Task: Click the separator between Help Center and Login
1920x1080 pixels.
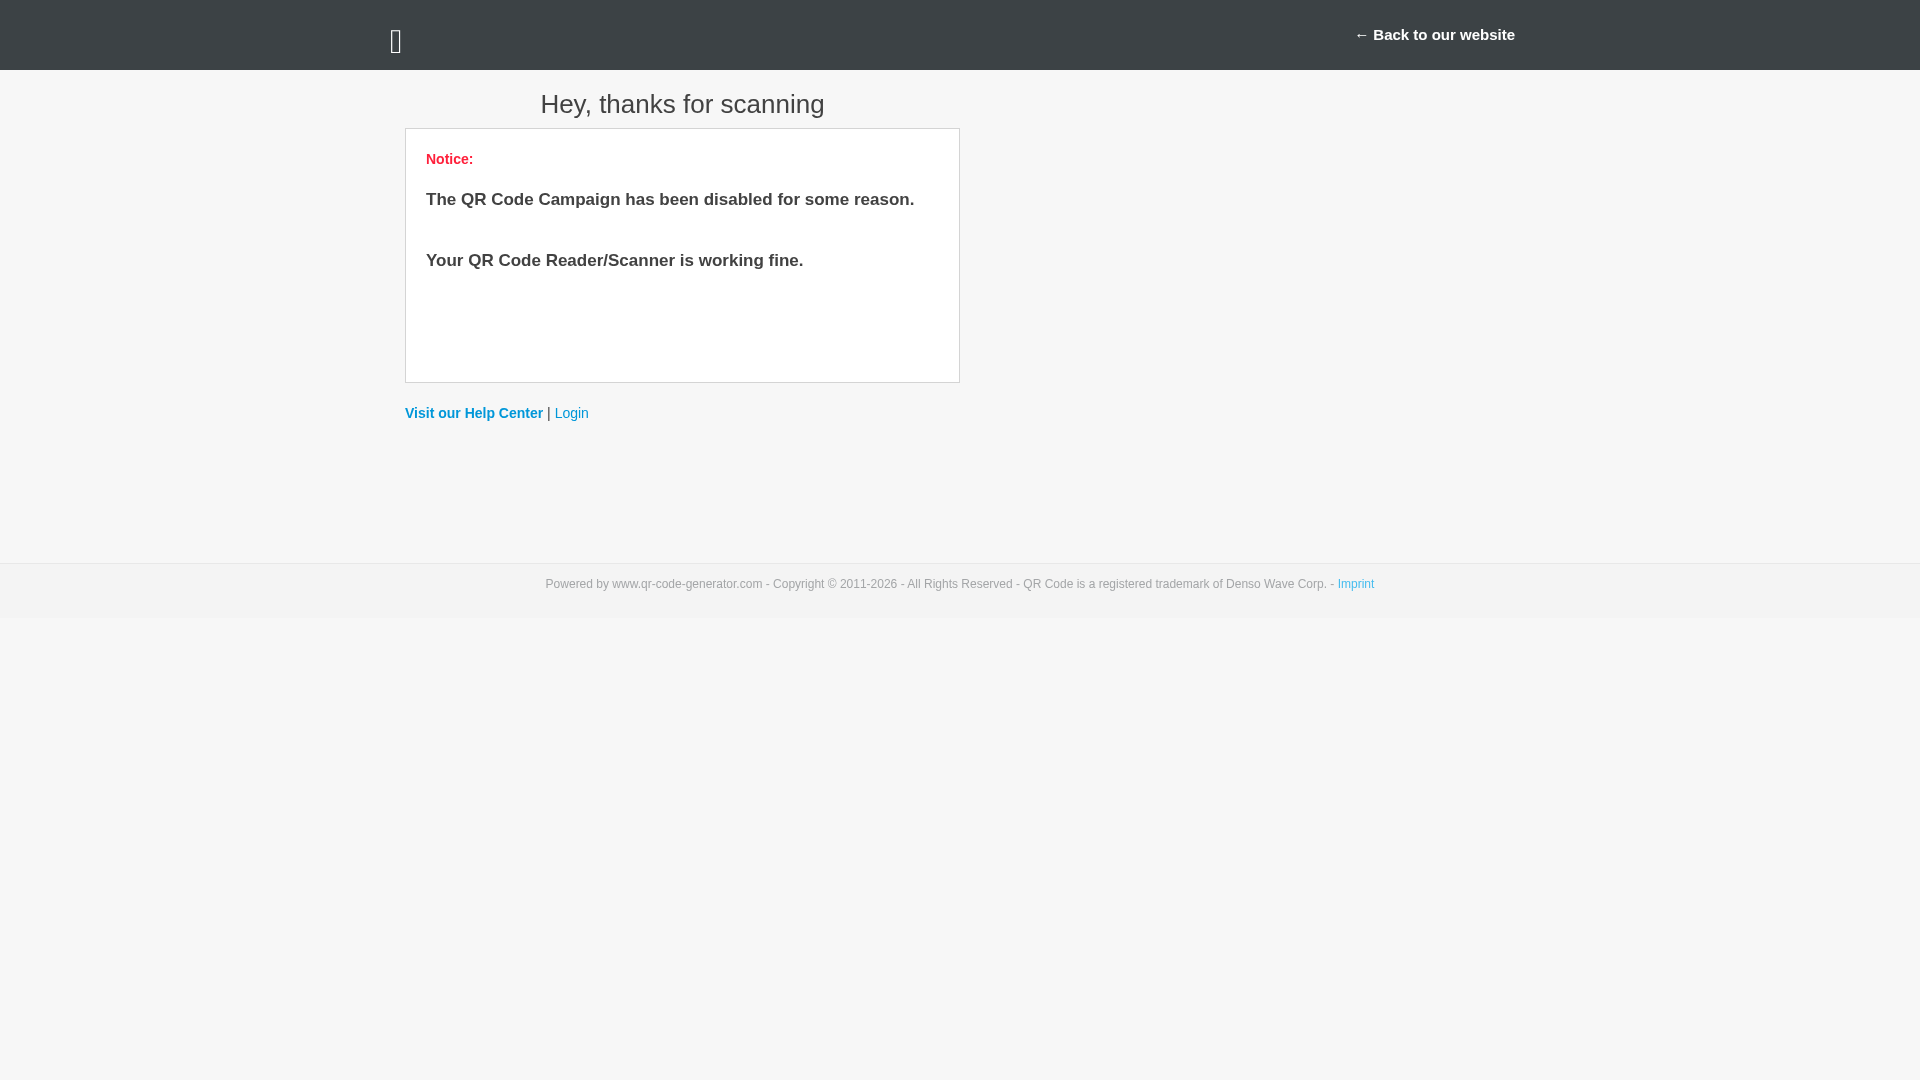Action: pos(548,413)
